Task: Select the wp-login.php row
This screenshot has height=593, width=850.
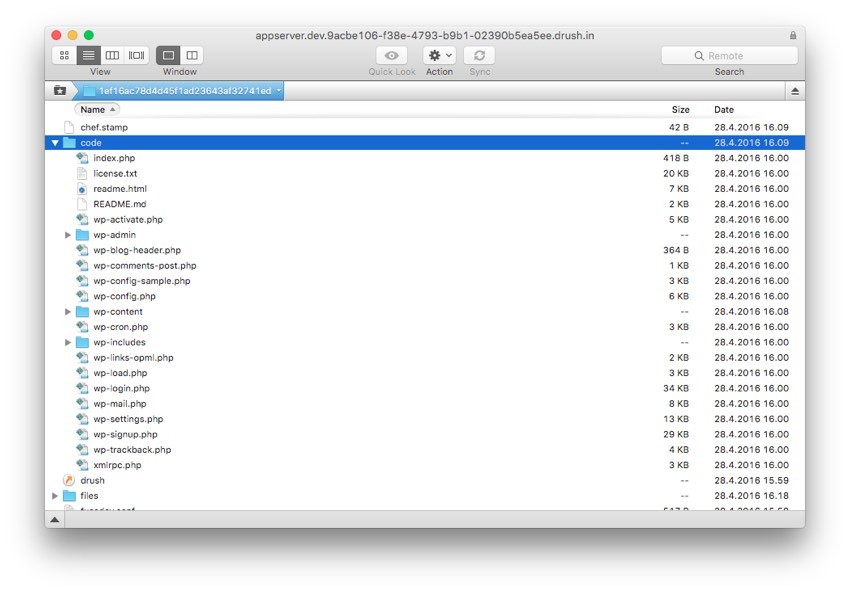Action: 425,388
